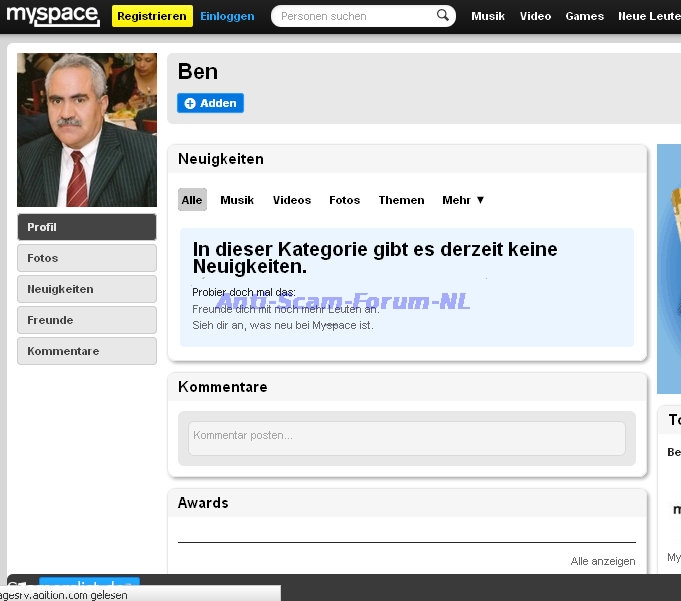Open Video in top navigation
This screenshot has width=681, height=601.
click(x=535, y=16)
